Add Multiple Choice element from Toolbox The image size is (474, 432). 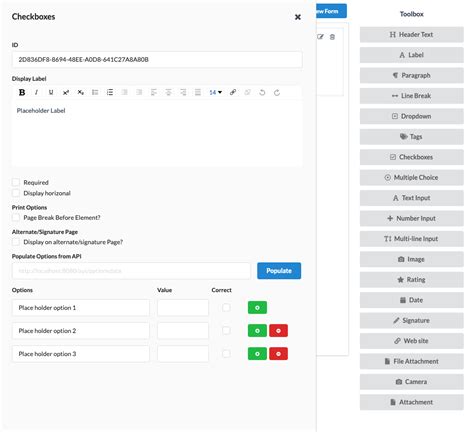412,177
